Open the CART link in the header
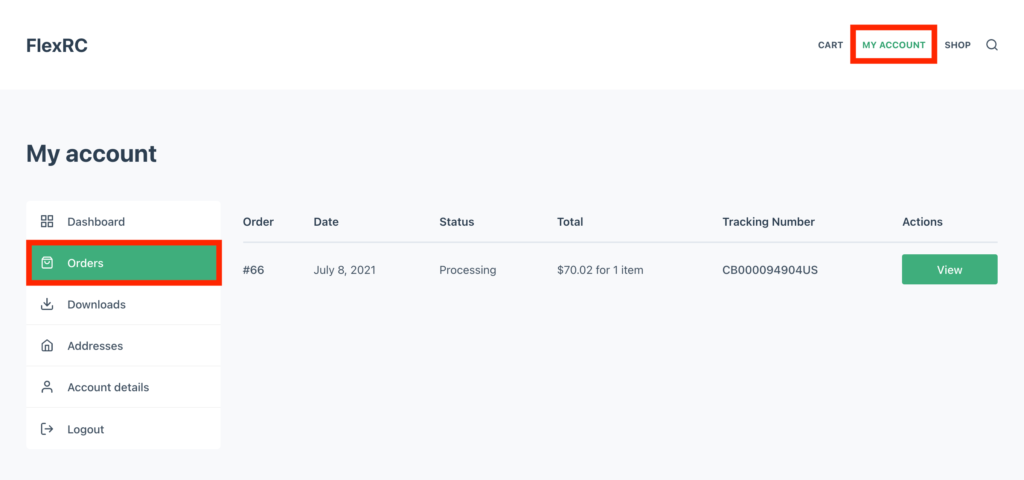Image resolution: width=1024 pixels, height=480 pixels. coord(830,45)
